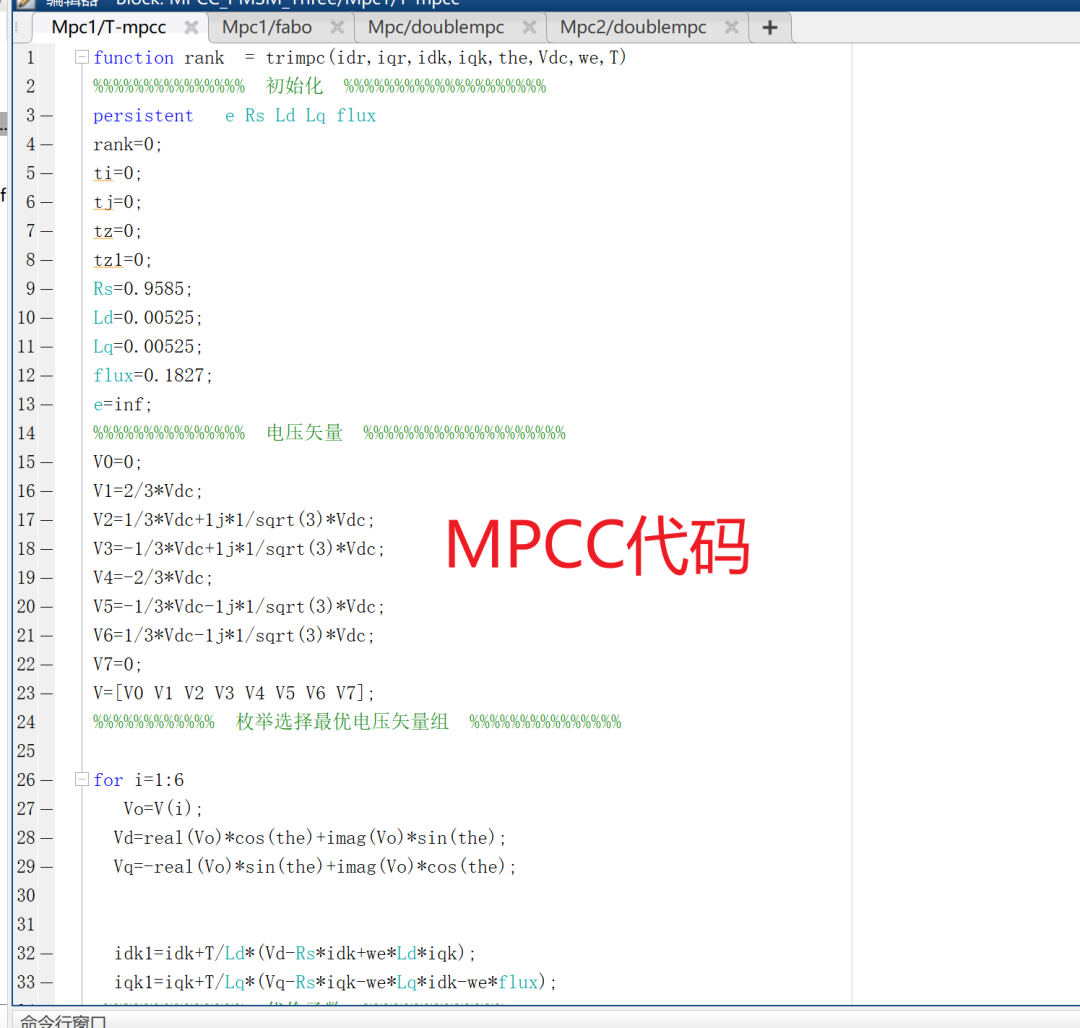Set breakpoint dash on line 32

click(47, 953)
